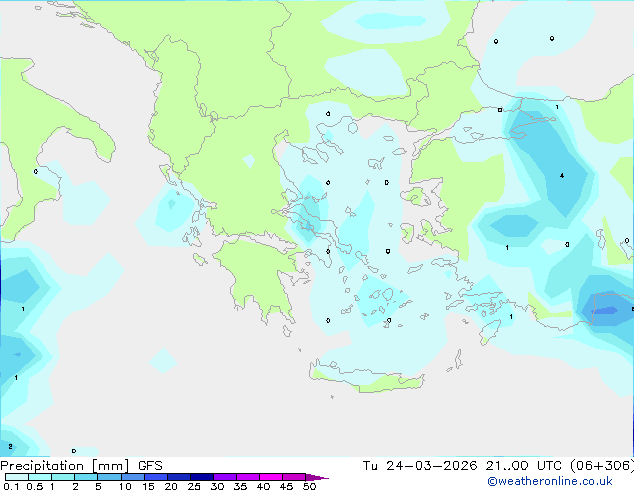Select the 30–35 mm legend swatch
This screenshot has height=490, width=634.
point(224,477)
